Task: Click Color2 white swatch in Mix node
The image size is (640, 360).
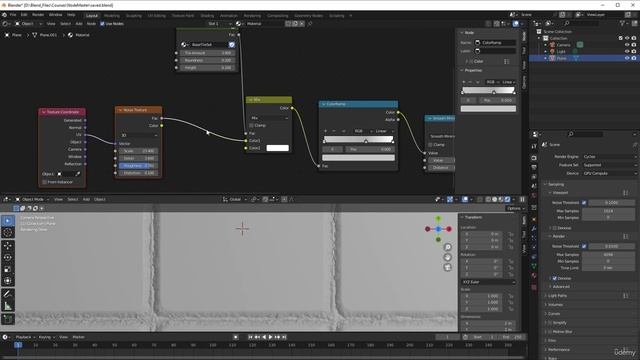Action: (278, 148)
